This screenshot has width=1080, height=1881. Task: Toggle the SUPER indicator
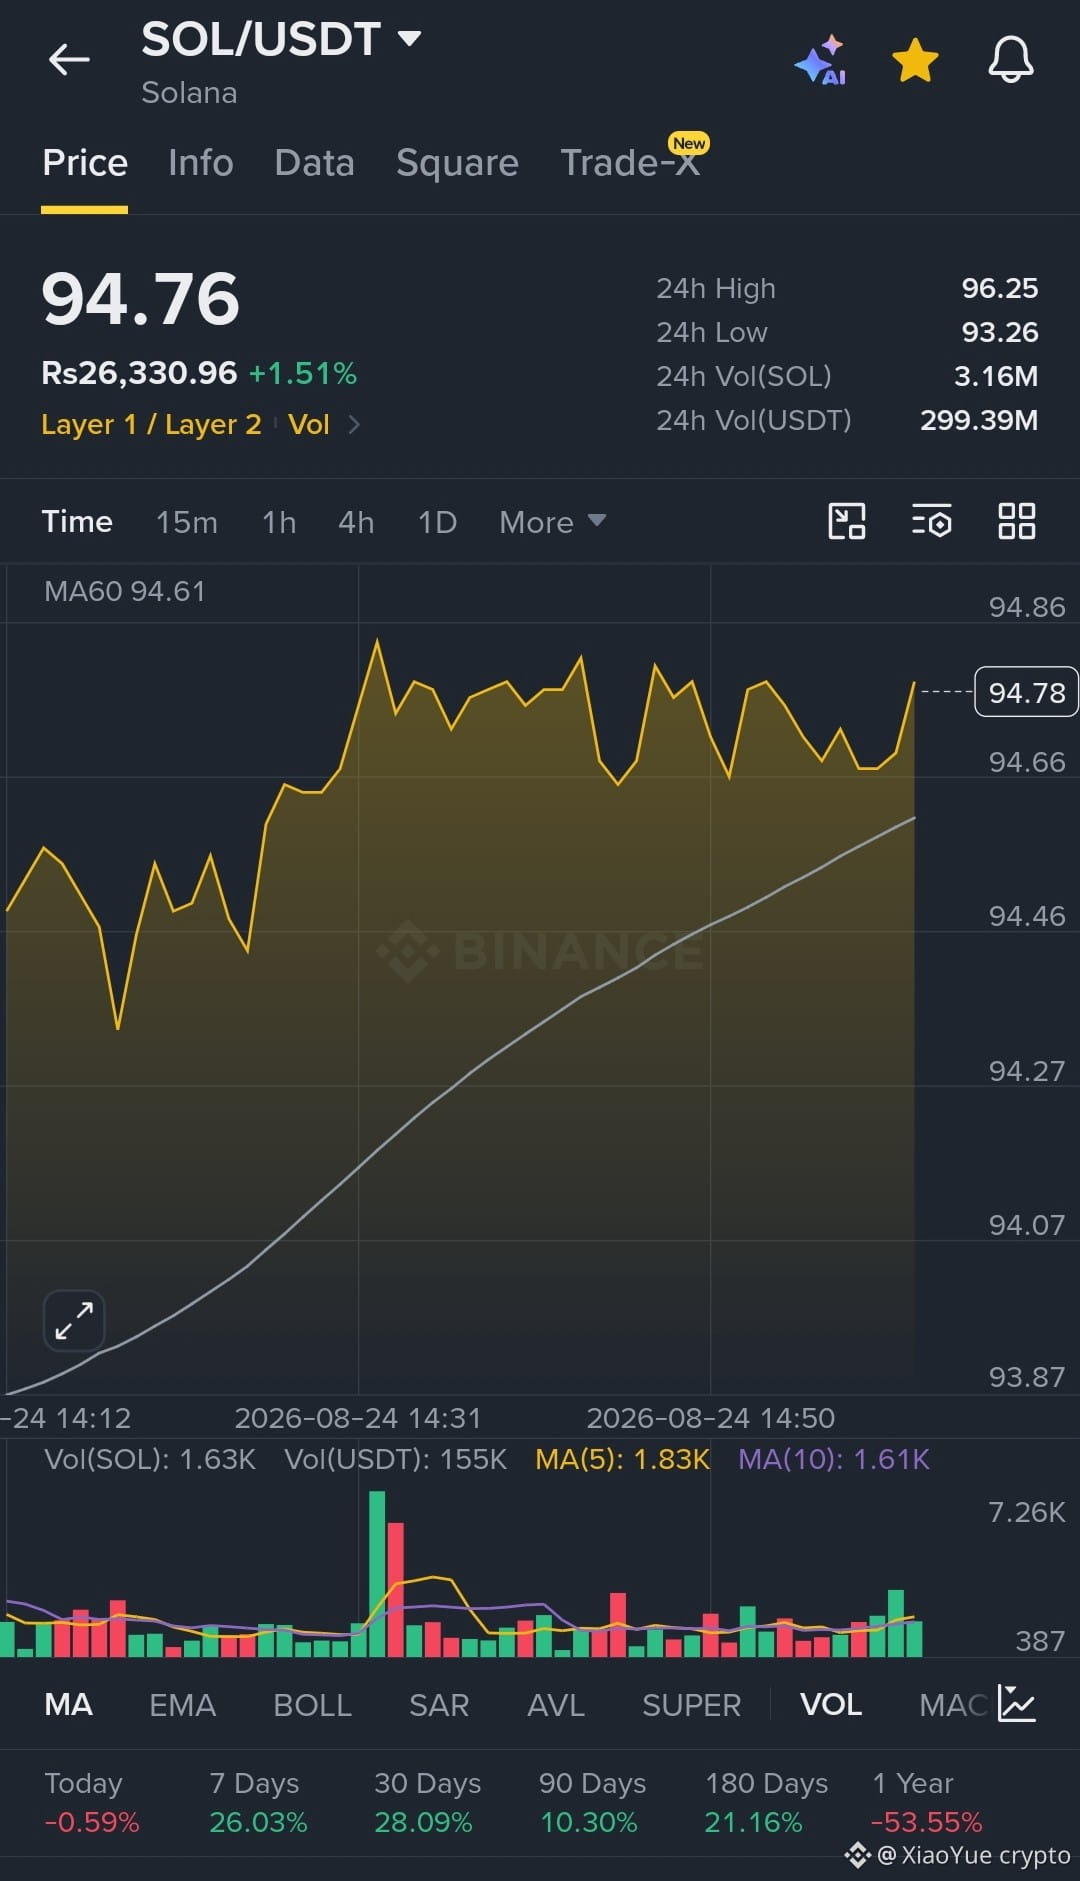click(692, 1705)
